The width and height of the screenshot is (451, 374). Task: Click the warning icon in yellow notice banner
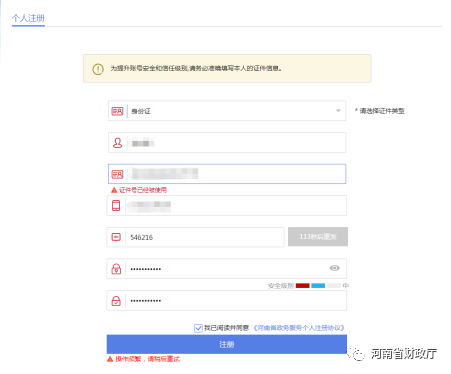98,69
